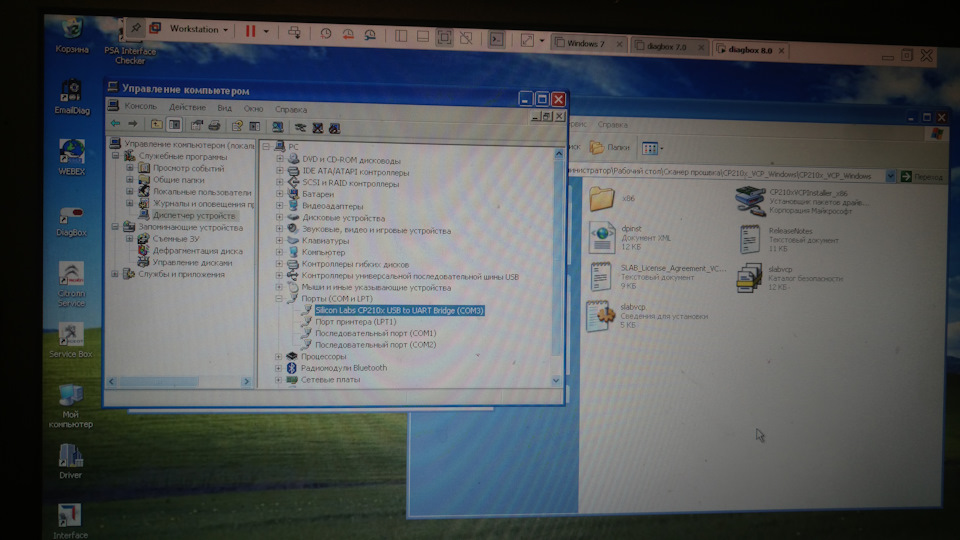This screenshot has width=960, height=540.
Task: Open the Консоль menu
Action: [140, 106]
